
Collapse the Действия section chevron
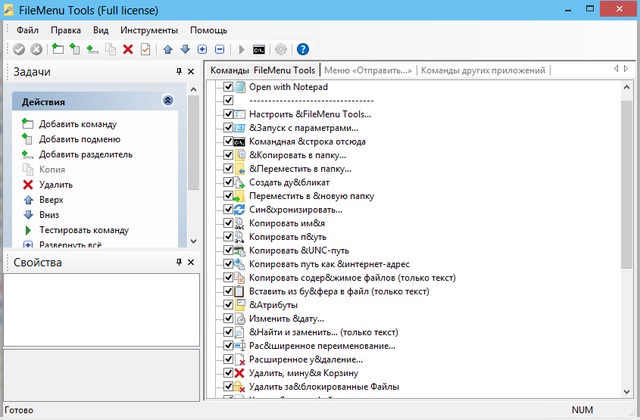tap(167, 101)
